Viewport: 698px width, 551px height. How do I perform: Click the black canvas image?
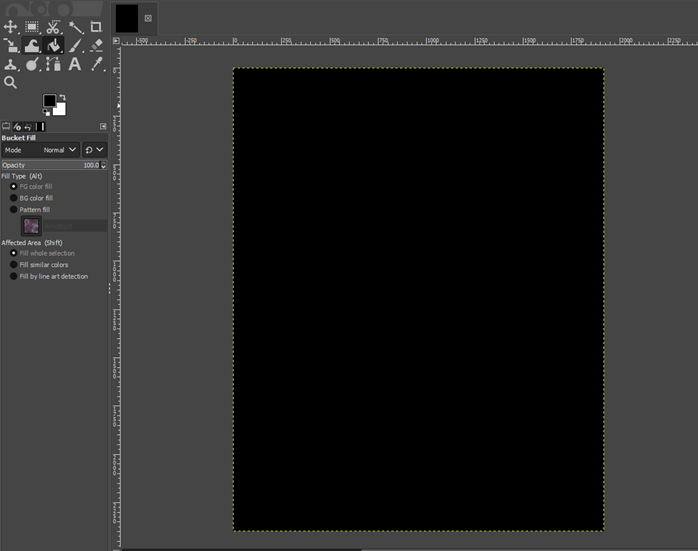418,300
